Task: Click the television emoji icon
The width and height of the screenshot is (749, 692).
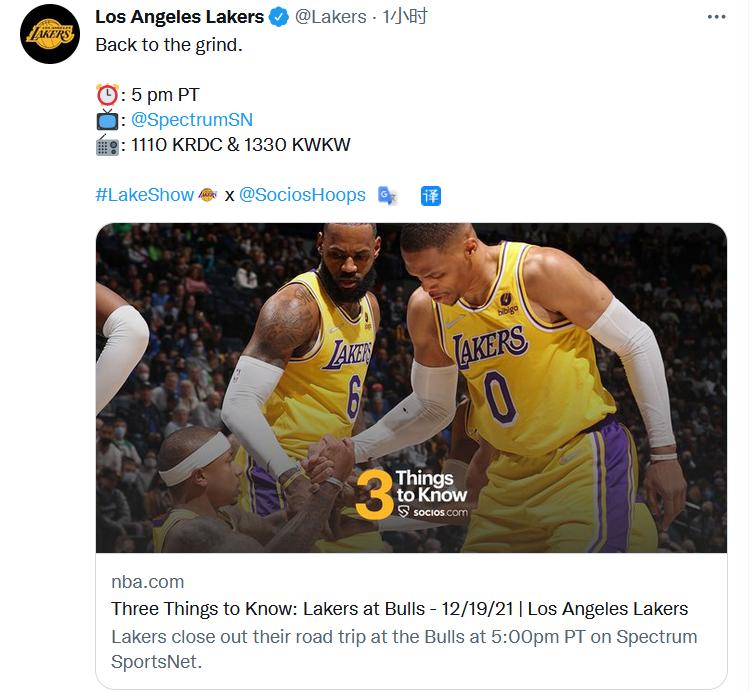Action: (x=107, y=119)
